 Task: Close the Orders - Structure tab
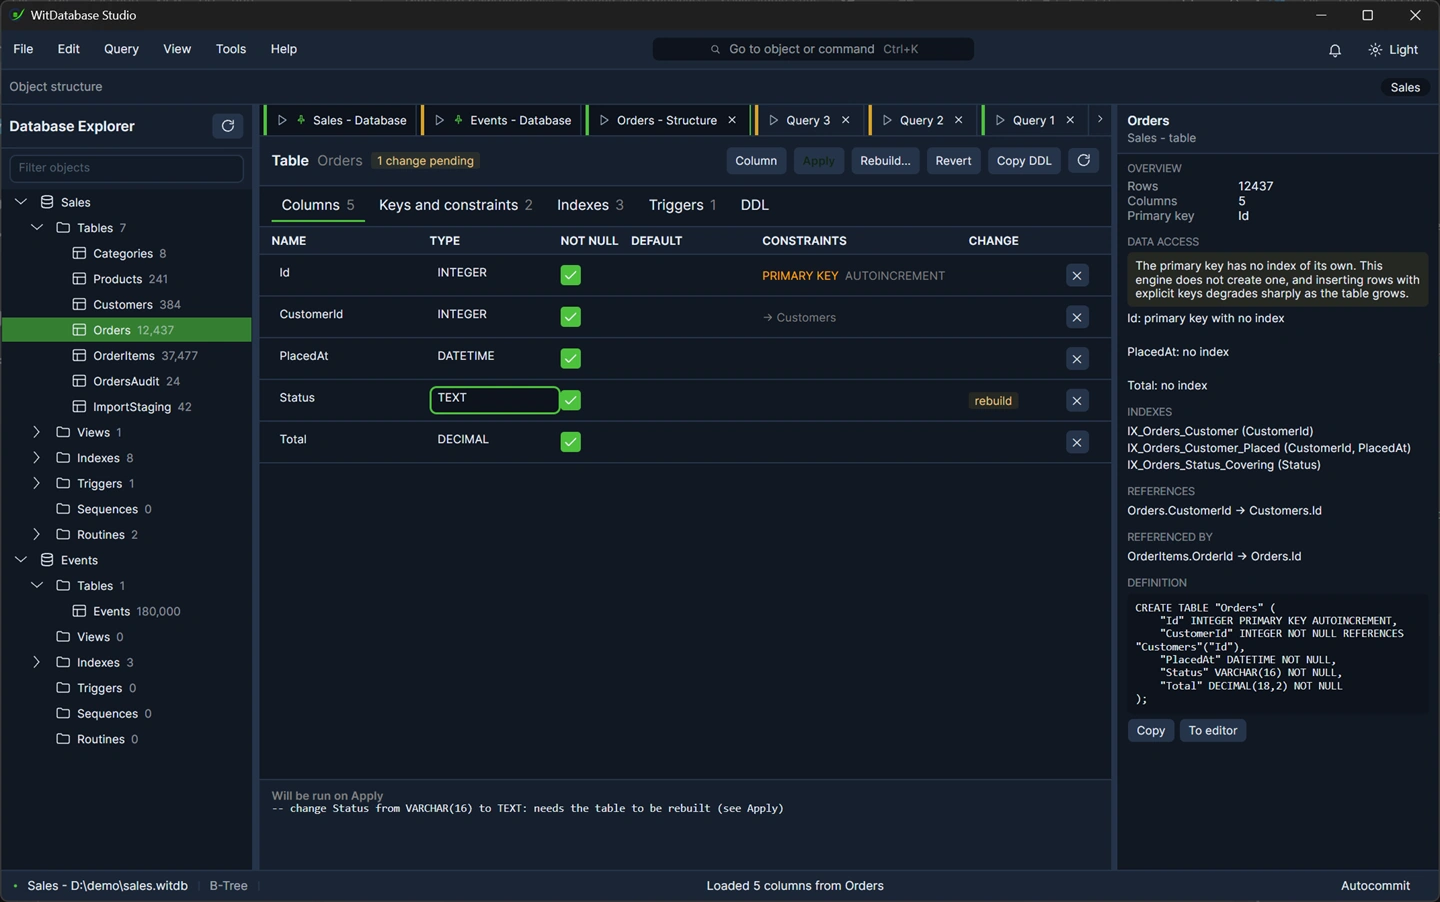coord(732,120)
